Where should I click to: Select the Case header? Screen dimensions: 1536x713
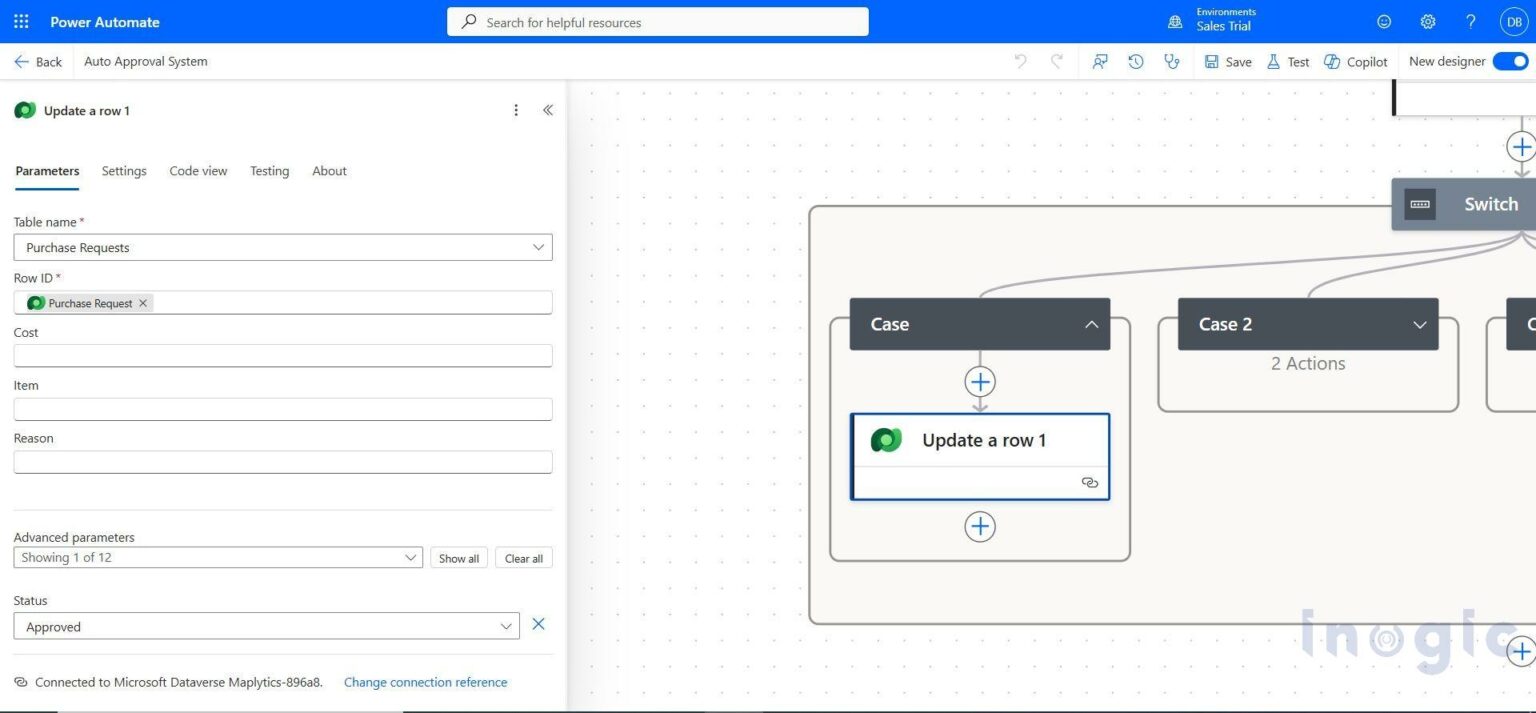tap(980, 324)
